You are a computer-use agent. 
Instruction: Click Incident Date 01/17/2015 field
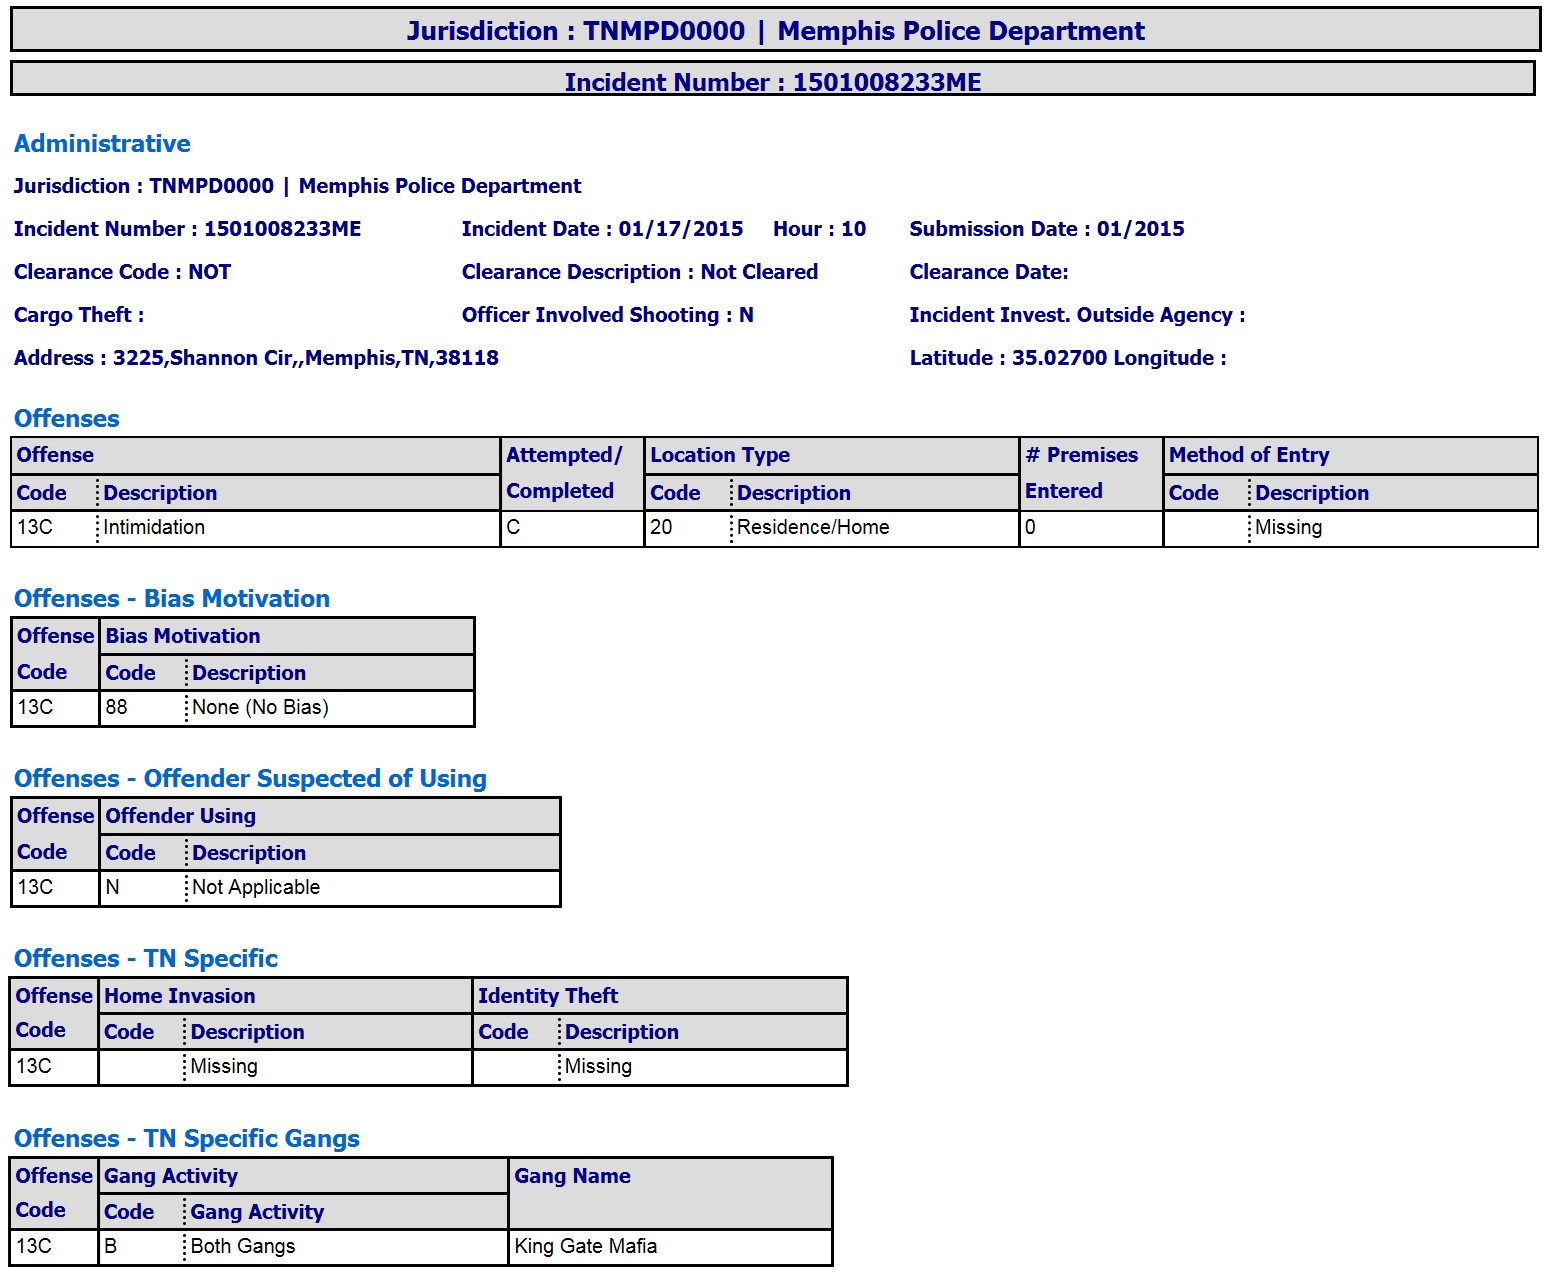point(602,229)
